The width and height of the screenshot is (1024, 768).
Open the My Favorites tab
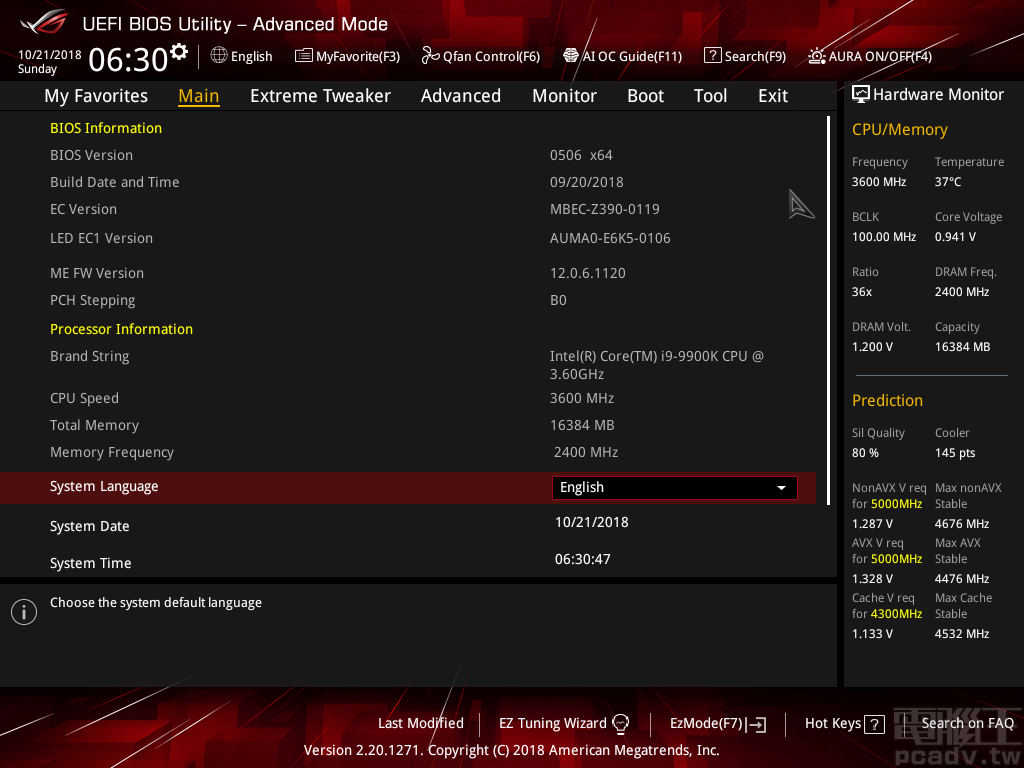pos(96,96)
